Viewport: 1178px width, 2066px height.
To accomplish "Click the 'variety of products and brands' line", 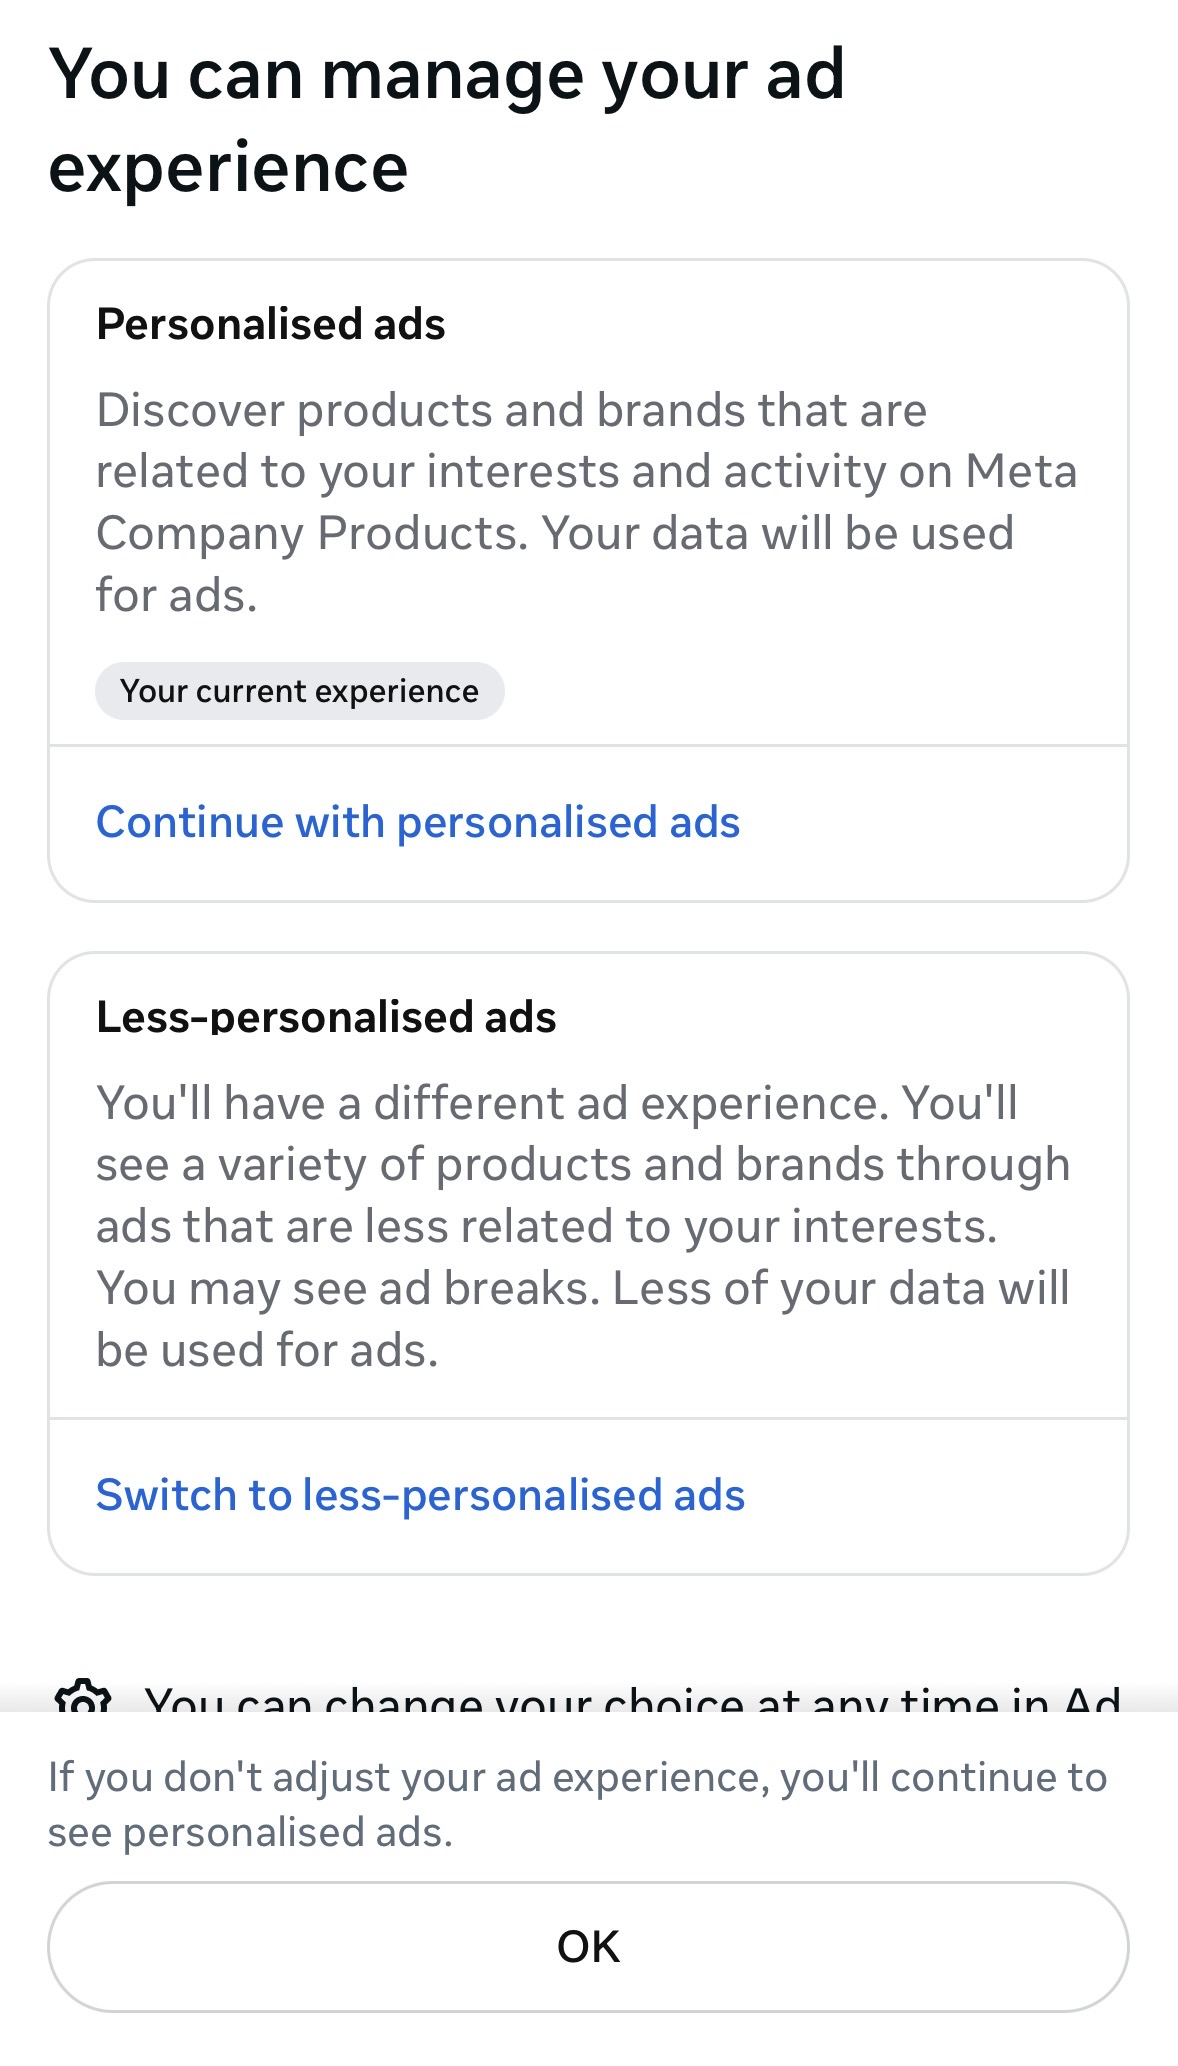I will (583, 1164).
